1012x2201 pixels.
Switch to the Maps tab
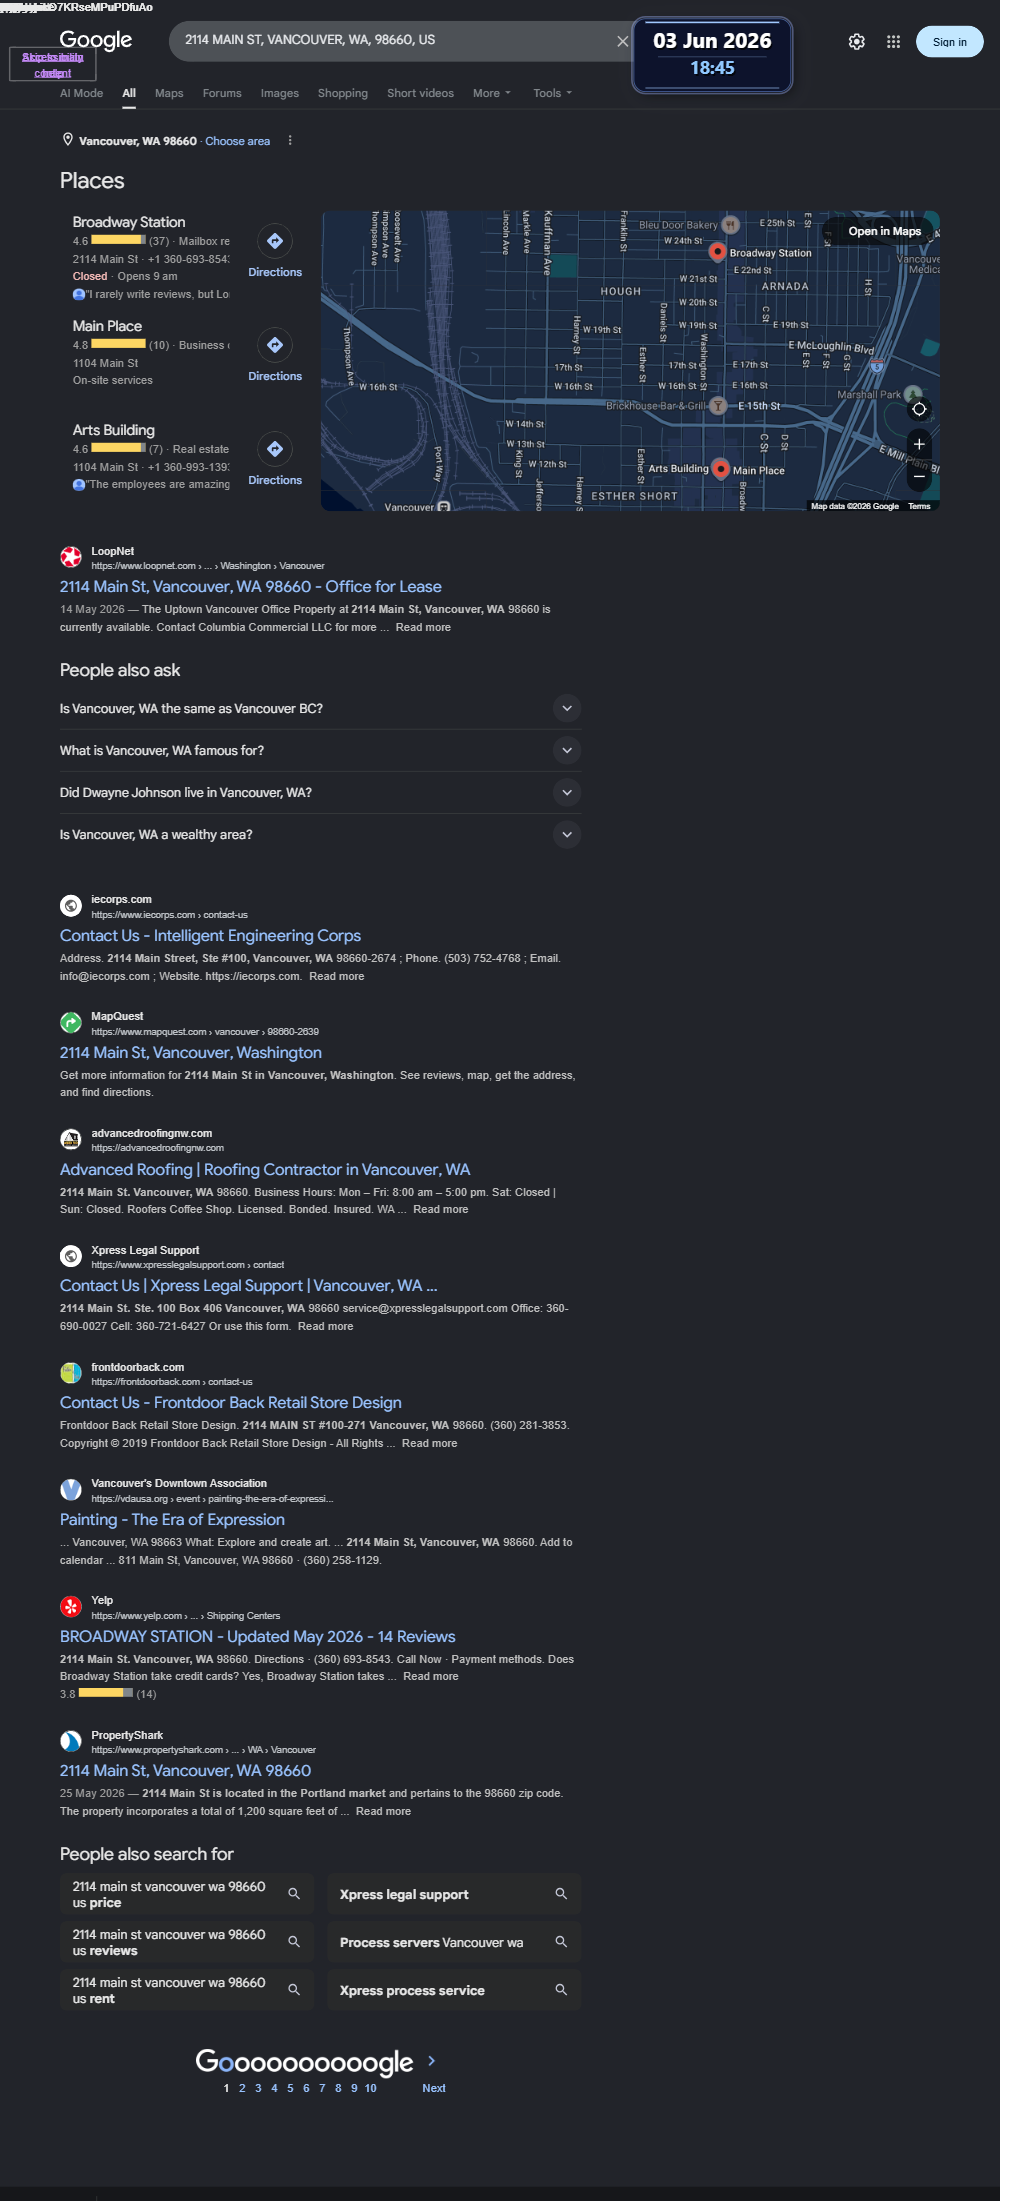click(x=169, y=93)
